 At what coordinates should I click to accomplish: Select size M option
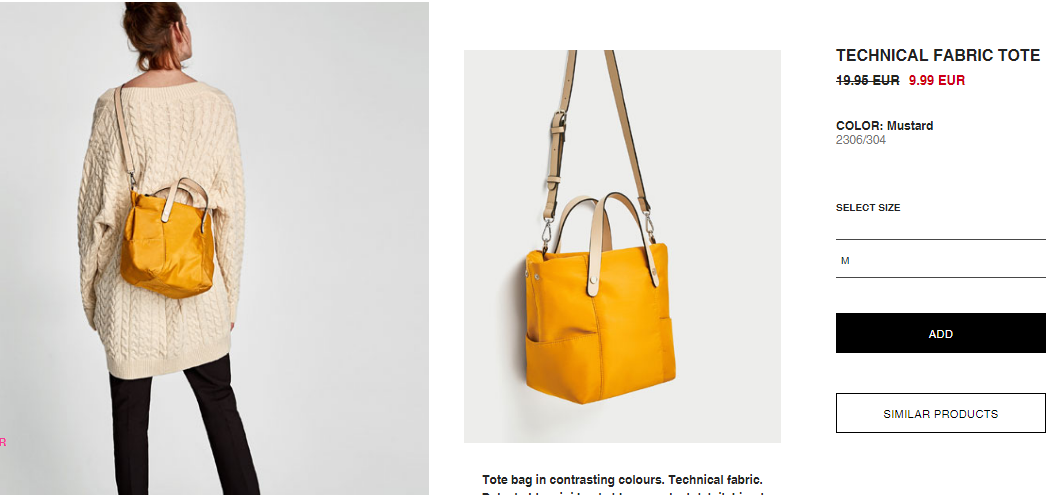tap(941, 260)
